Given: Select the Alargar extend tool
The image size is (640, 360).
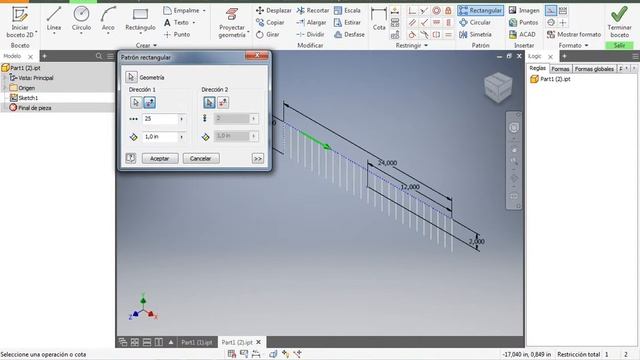Looking at the screenshot, I should [311, 22].
